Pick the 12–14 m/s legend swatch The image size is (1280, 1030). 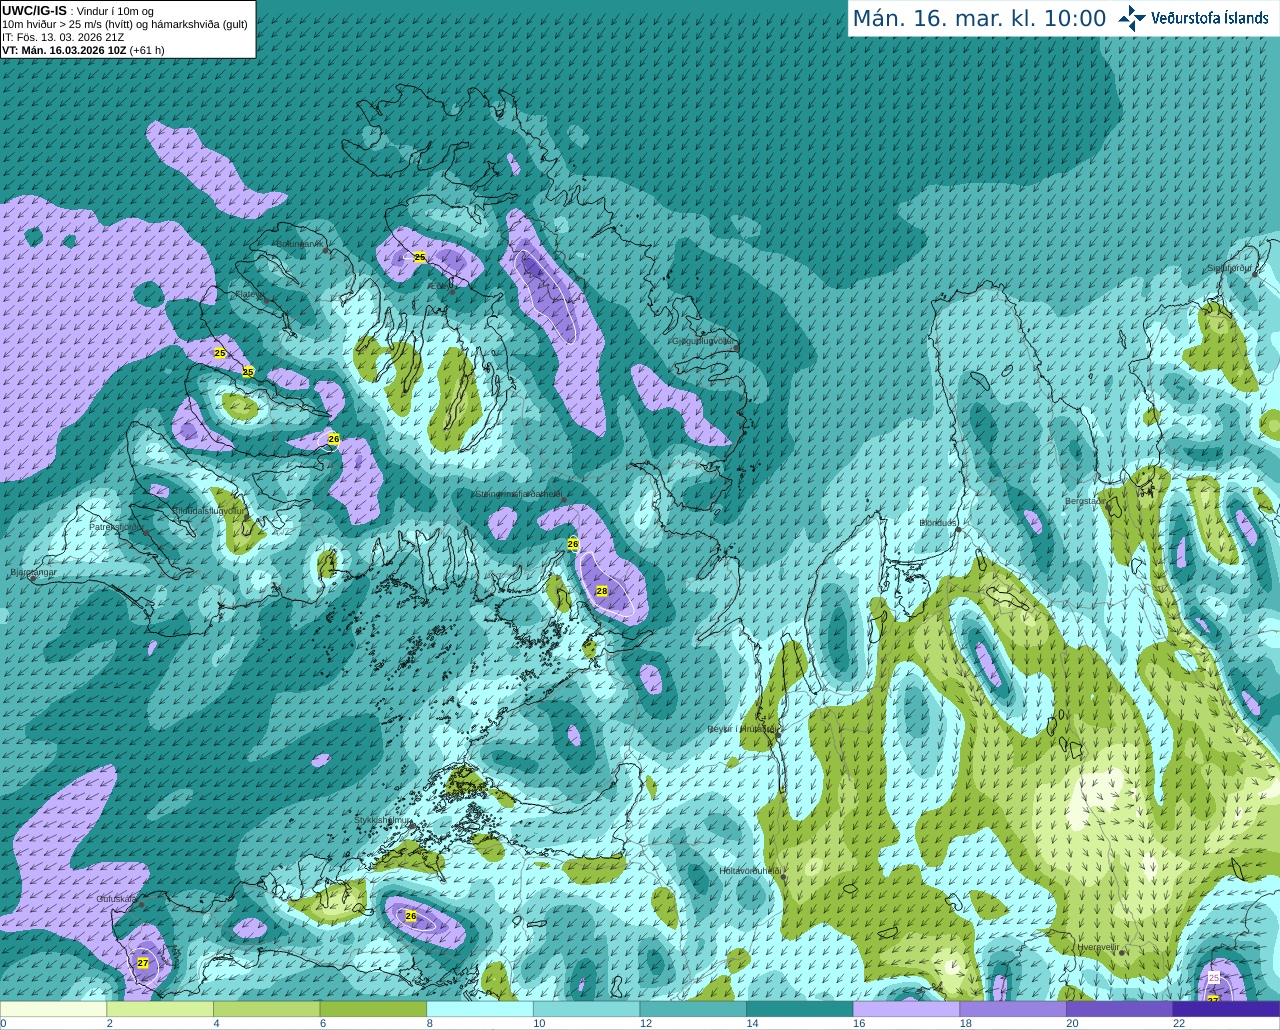point(693,1009)
